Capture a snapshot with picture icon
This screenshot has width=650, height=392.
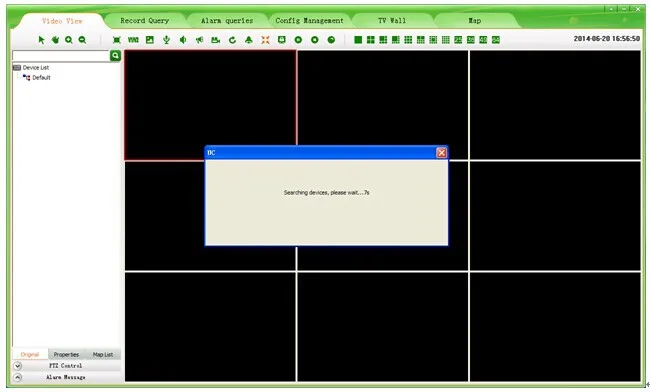click(x=150, y=40)
